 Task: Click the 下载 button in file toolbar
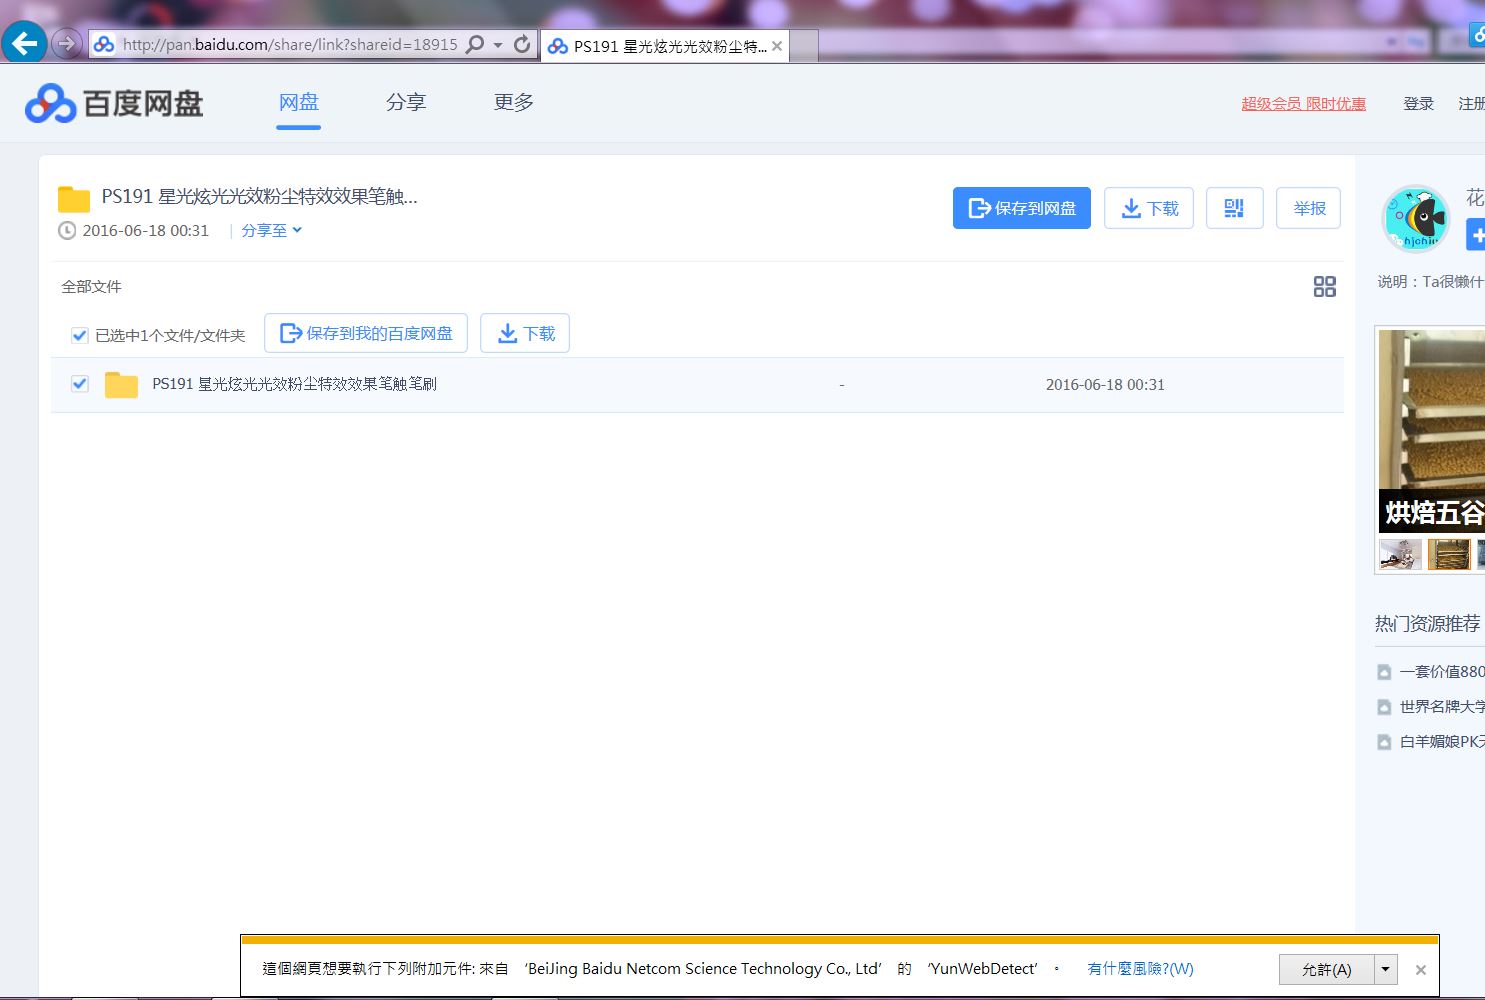(525, 333)
